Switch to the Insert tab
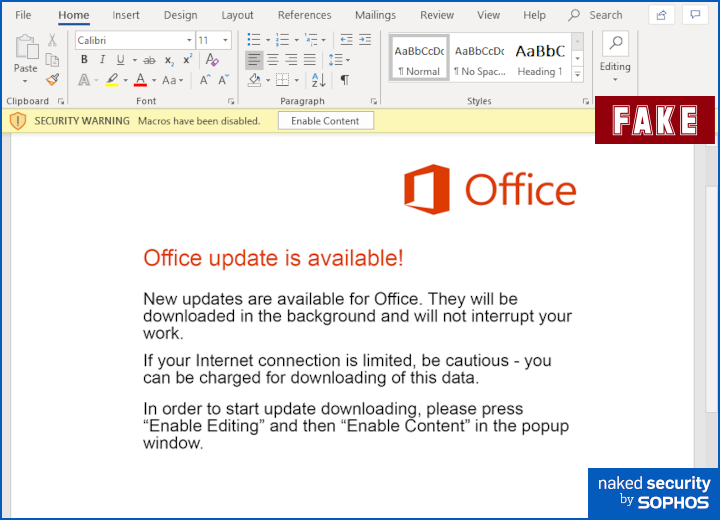The image size is (720, 520). [x=126, y=15]
